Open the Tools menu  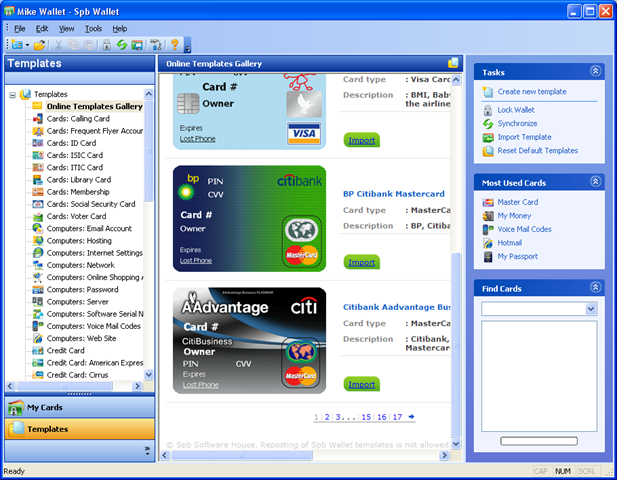pos(93,29)
